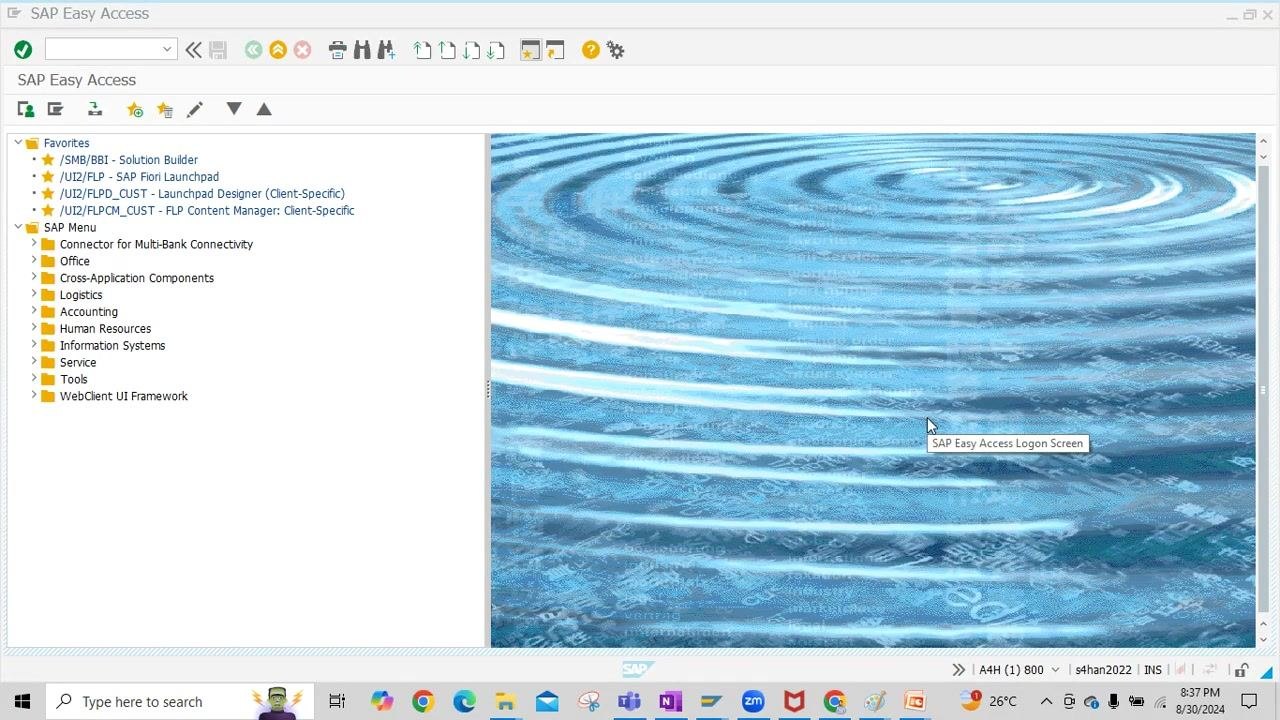Open Help via the question mark icon
1280x720 pixels.
[x=591, y=50]
